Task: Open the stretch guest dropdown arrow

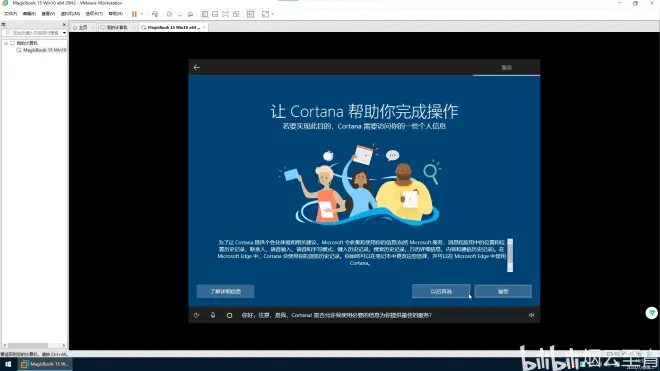Action: point(272,14)
